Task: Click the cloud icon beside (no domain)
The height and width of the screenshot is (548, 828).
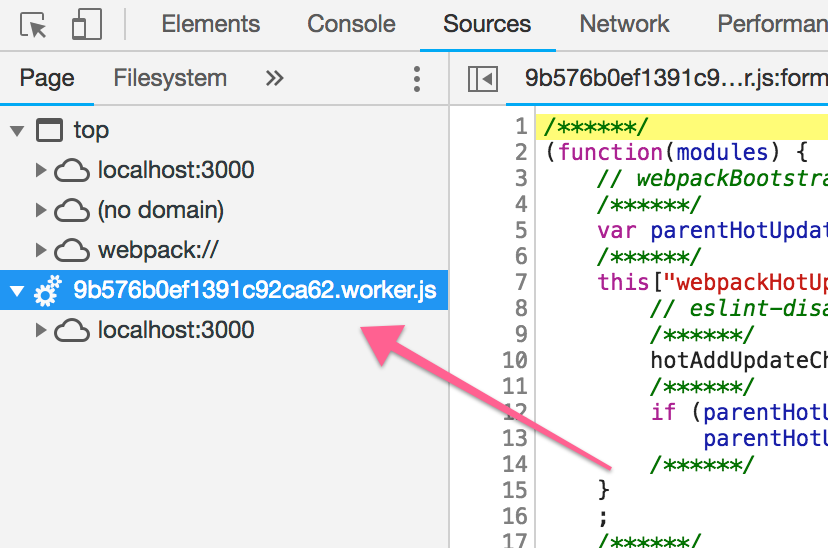Action: click(x=72, y=210)
